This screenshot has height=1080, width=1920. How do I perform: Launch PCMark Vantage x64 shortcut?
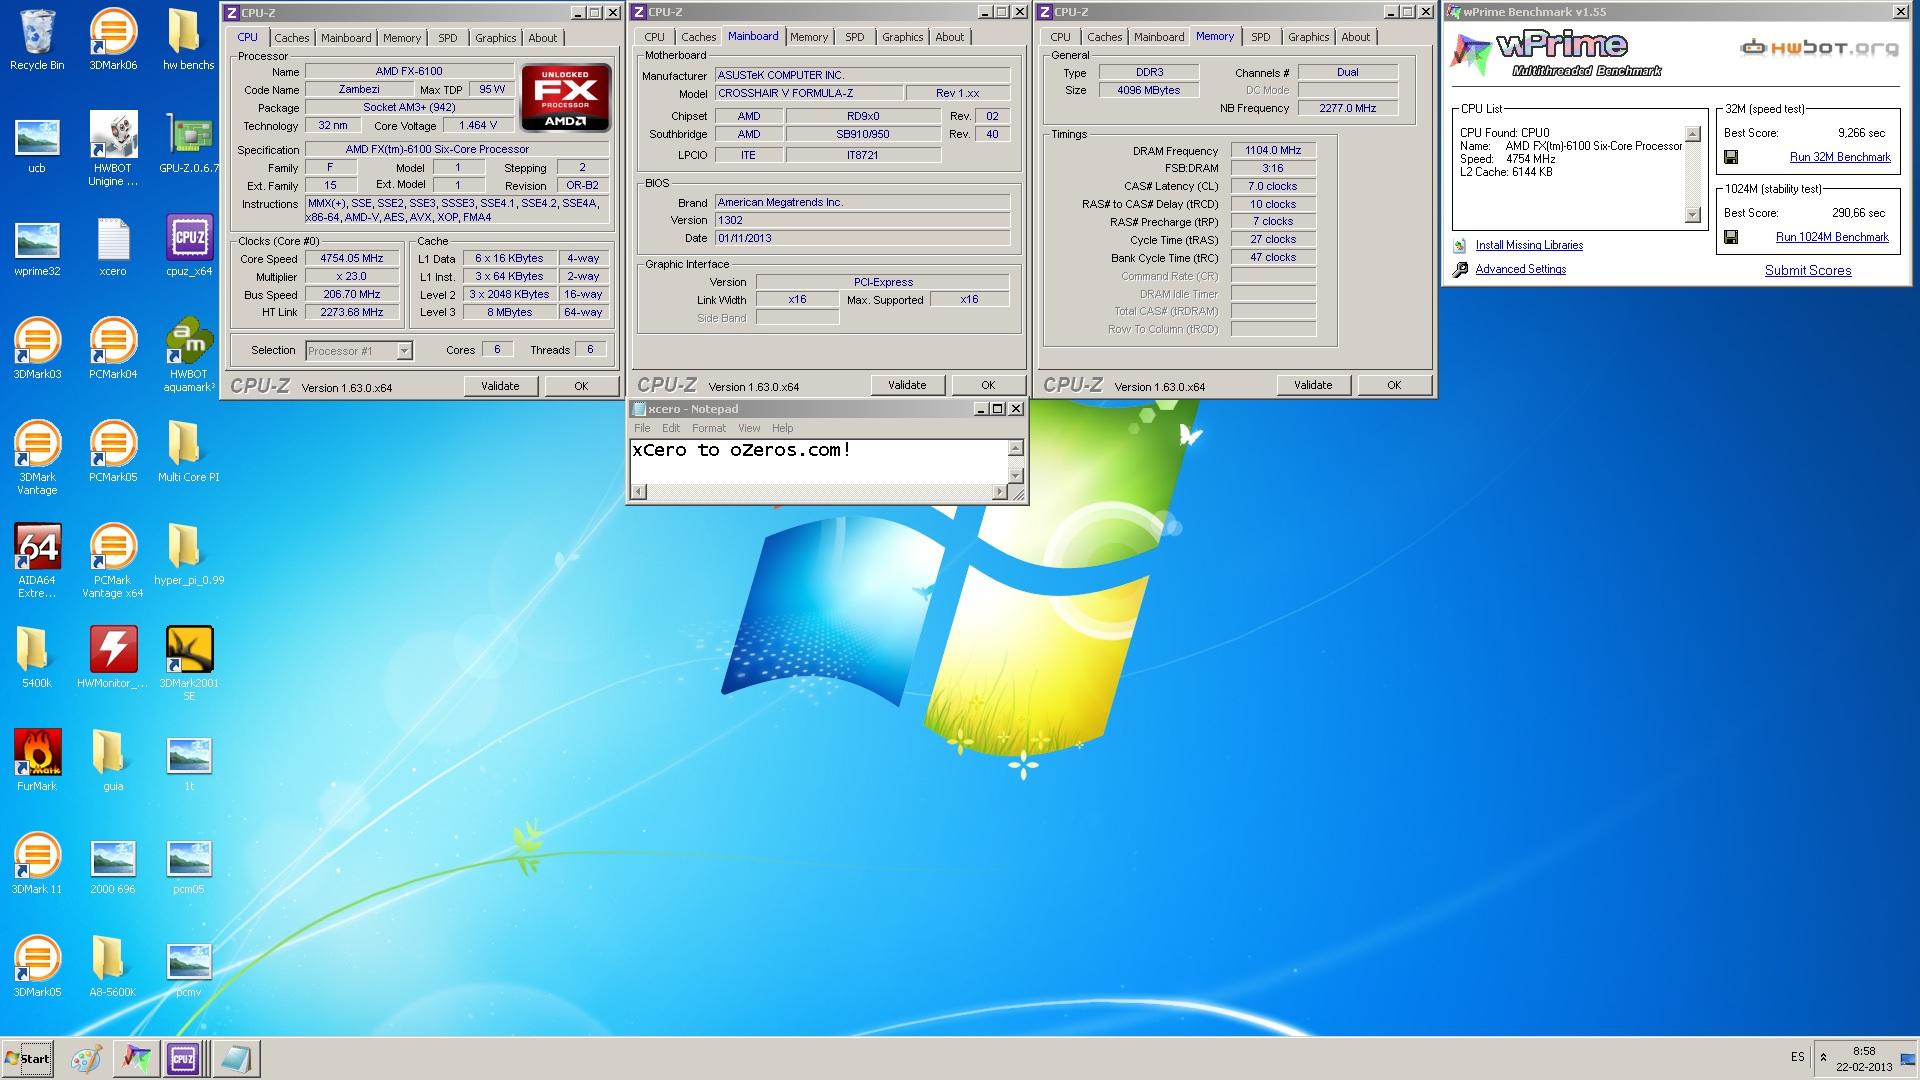coord(113,561)
